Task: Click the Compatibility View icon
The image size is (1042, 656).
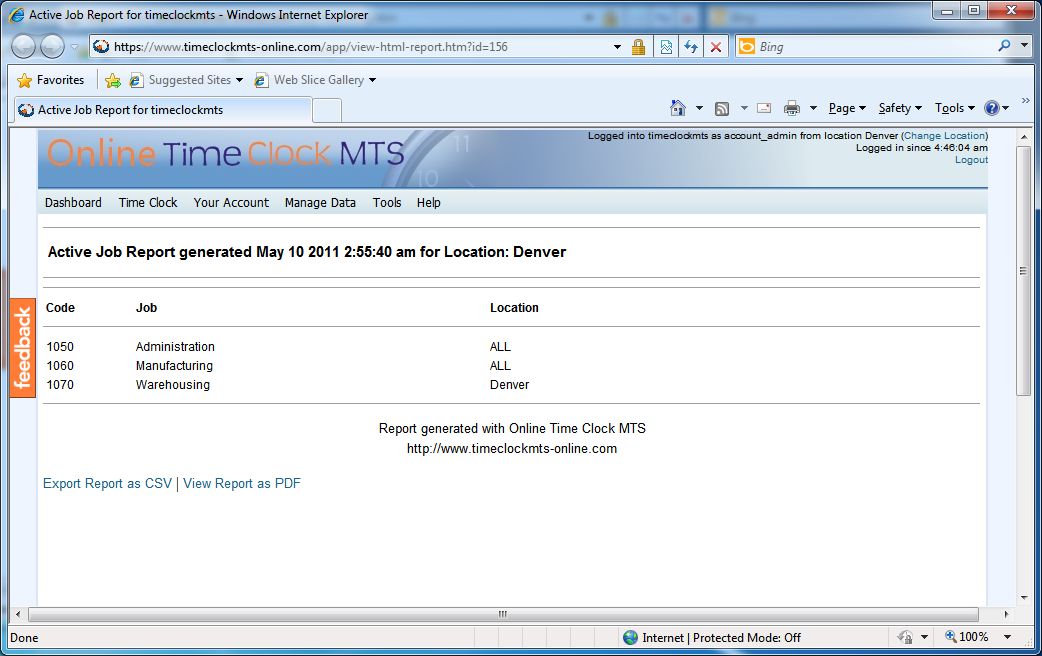Action: pyautogui.click(x=666, y=47)
